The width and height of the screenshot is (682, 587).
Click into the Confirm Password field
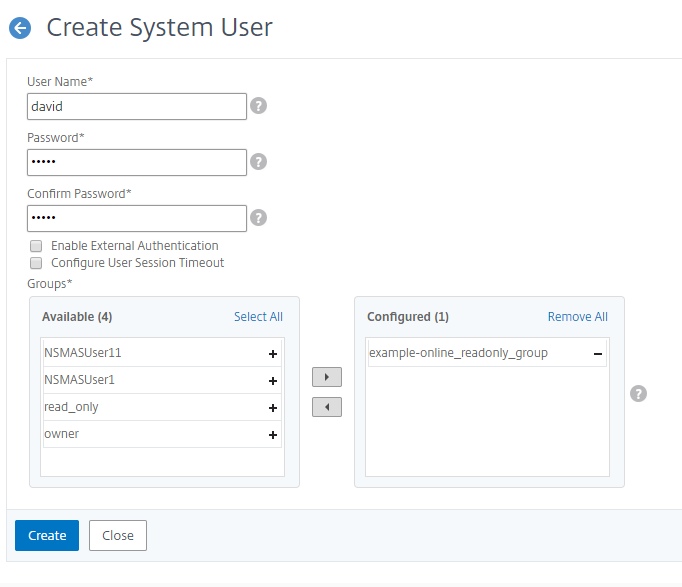click(137, 218)
